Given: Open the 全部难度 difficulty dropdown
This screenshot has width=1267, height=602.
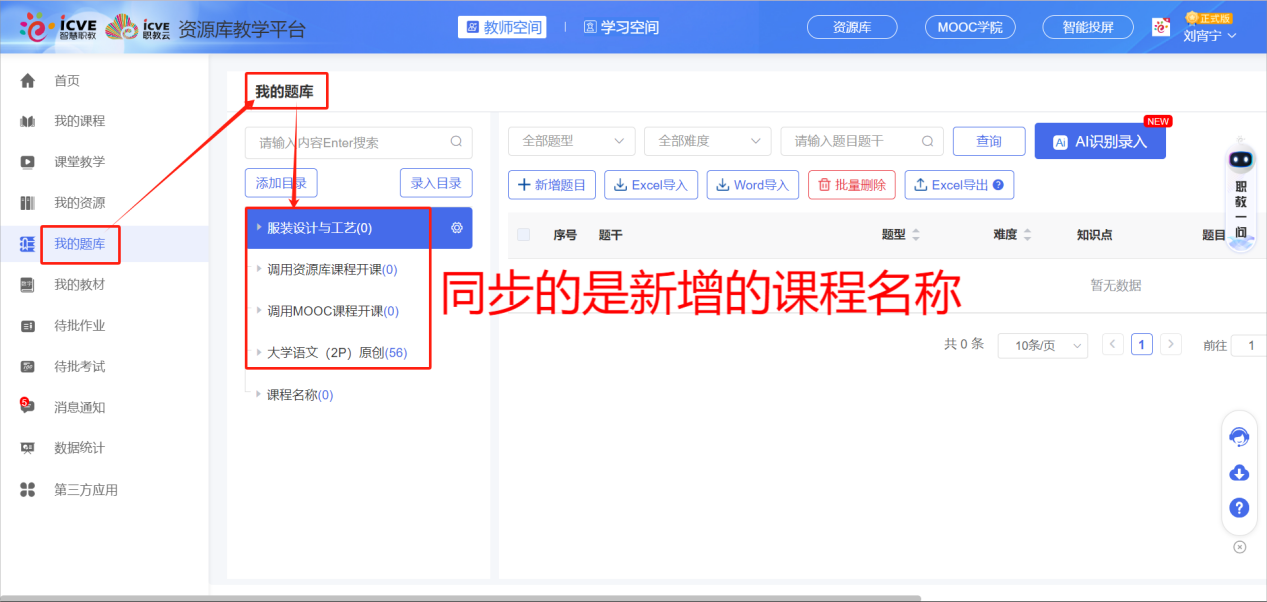Looking at the screenshot, I should tap(707, 141).
